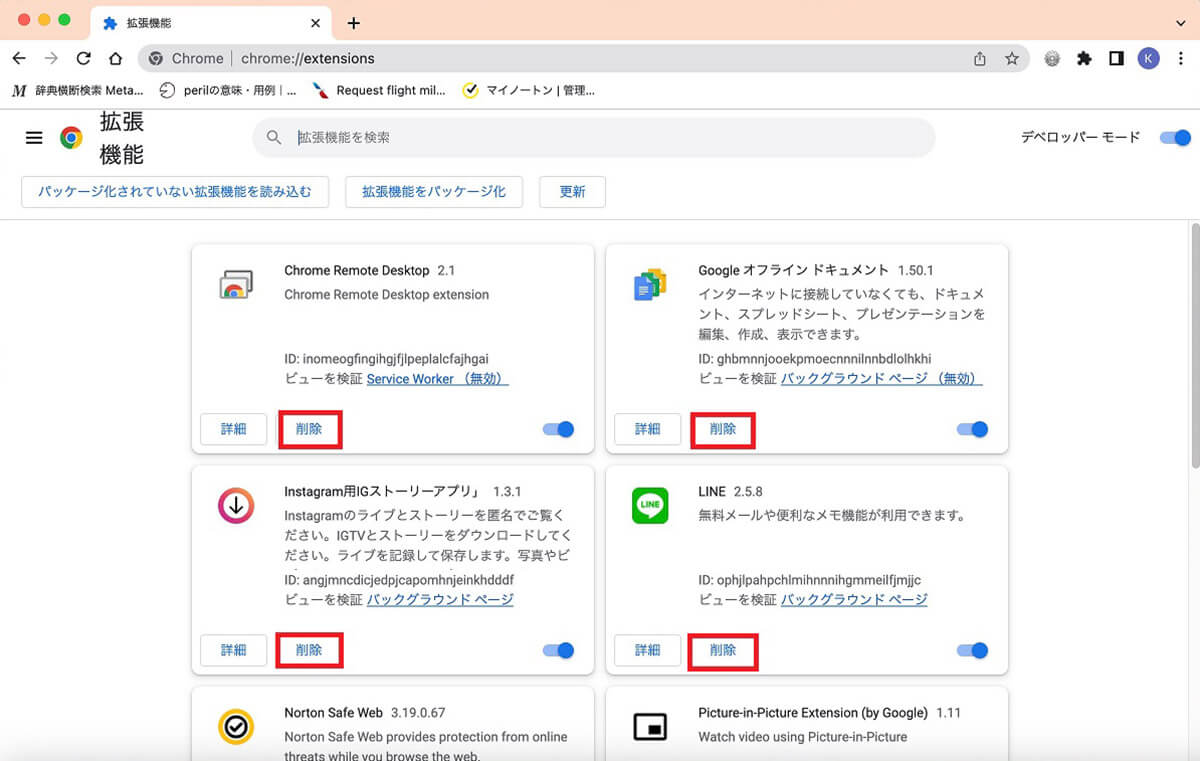Click ID angjmncdicjedpjcapomhnjeinkhdddf text
Image resolution: width=1200 pixels, height=761 pixels.
point(399,580)
